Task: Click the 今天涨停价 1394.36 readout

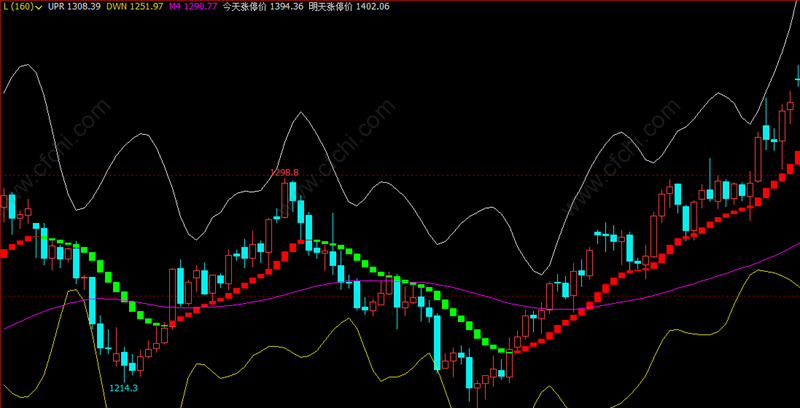Action: 264,7
